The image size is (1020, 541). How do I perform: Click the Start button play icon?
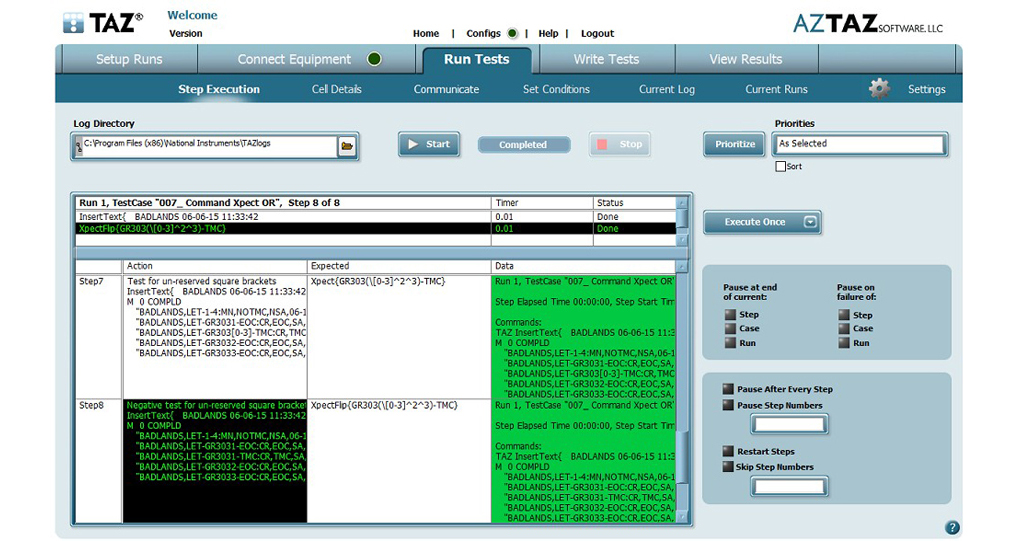413,144
